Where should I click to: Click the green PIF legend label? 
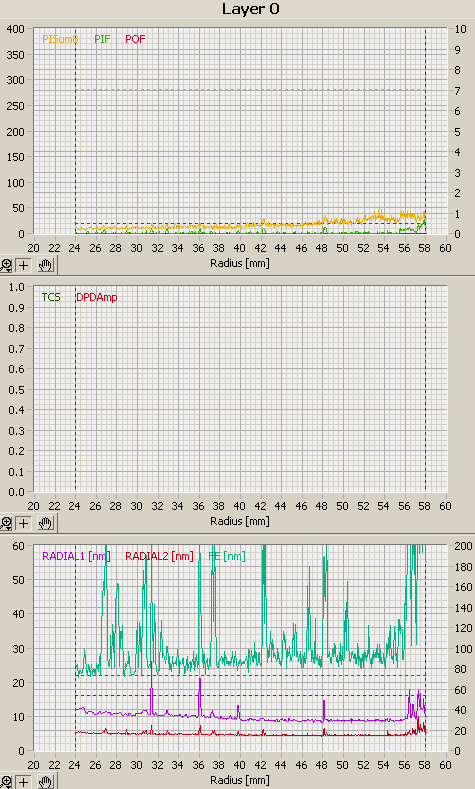point(103,39)
